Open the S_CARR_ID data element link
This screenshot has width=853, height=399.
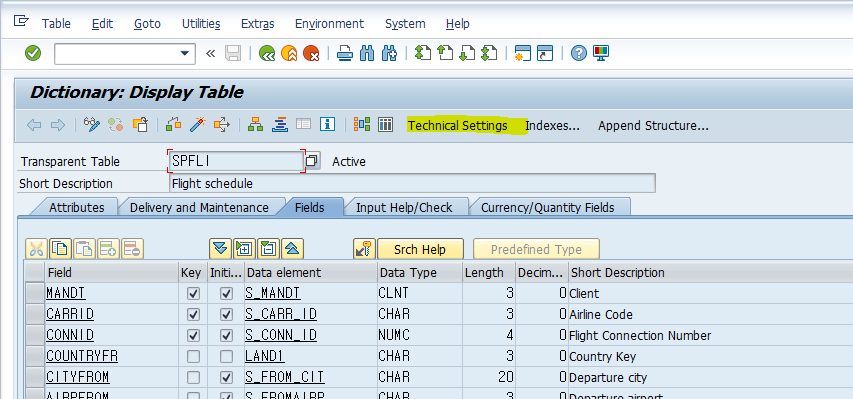281,315
